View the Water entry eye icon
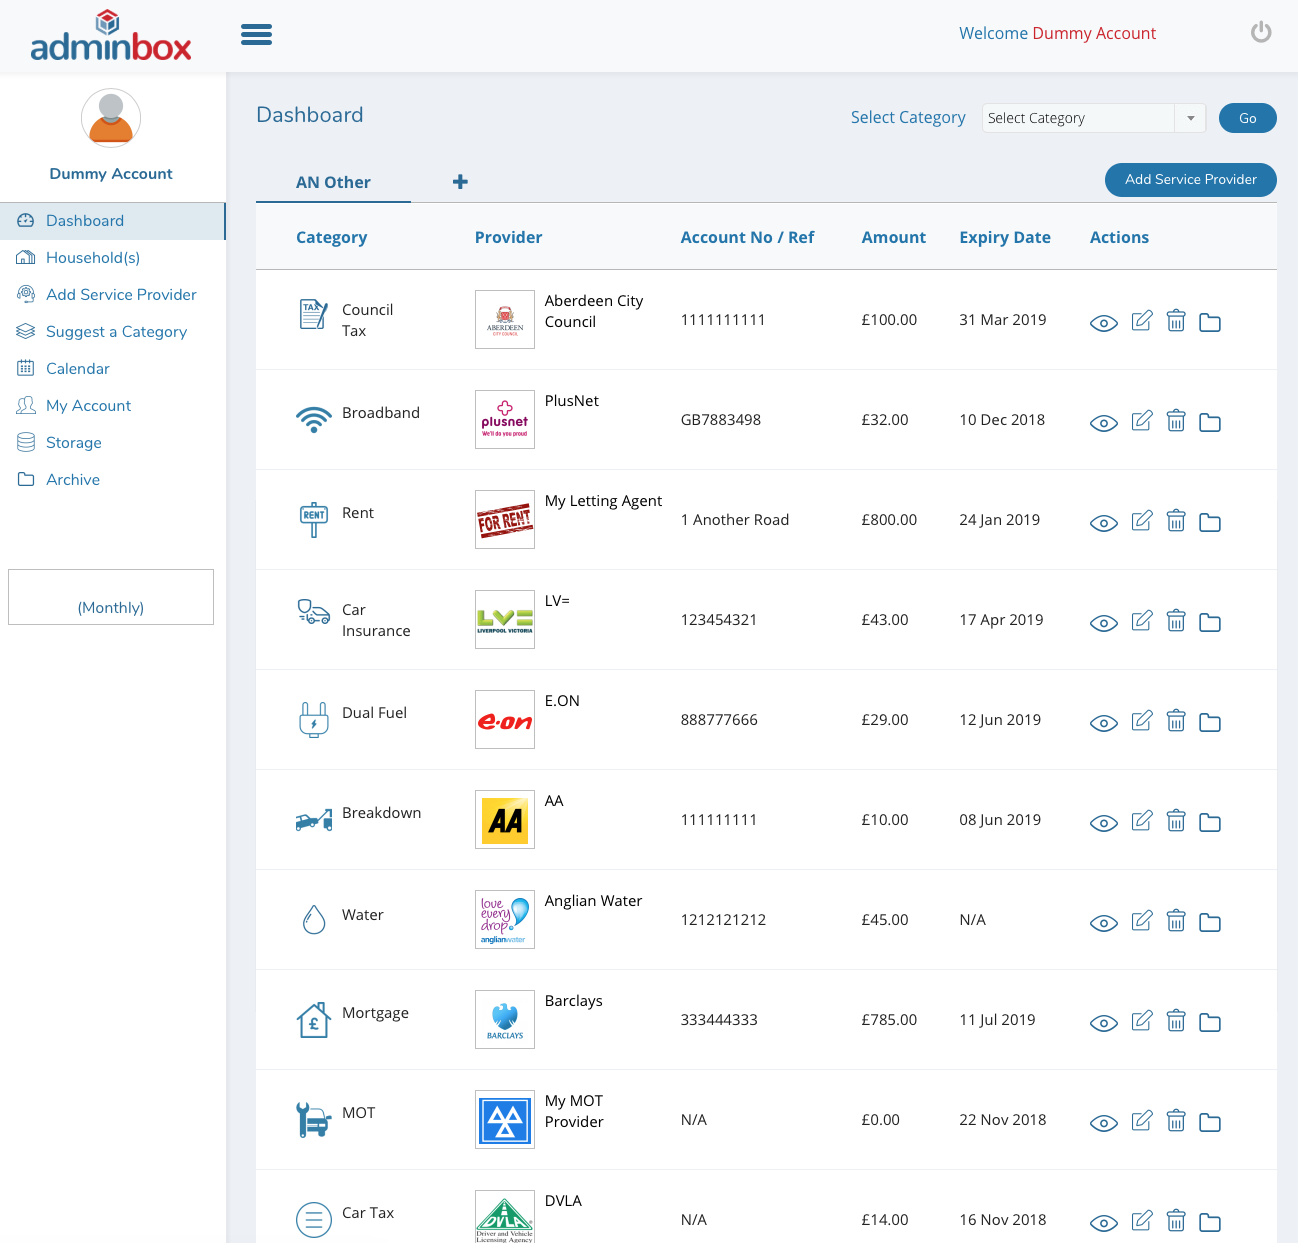 tap(1103, 923)
